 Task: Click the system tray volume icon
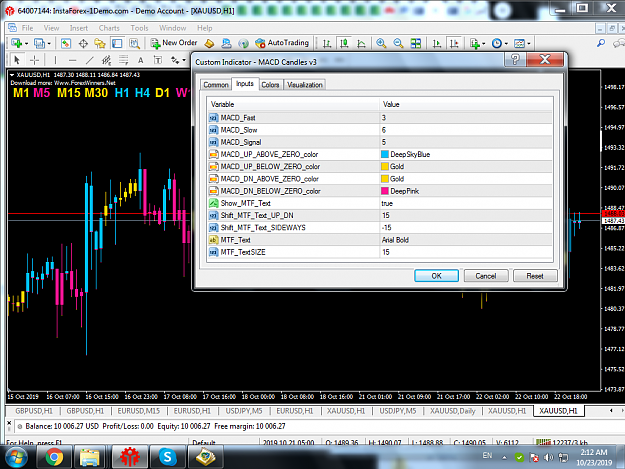(548, 458)
